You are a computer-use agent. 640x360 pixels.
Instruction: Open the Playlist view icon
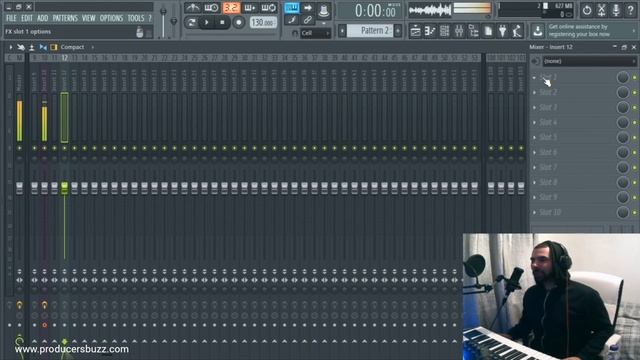click(x=415, y=31)
